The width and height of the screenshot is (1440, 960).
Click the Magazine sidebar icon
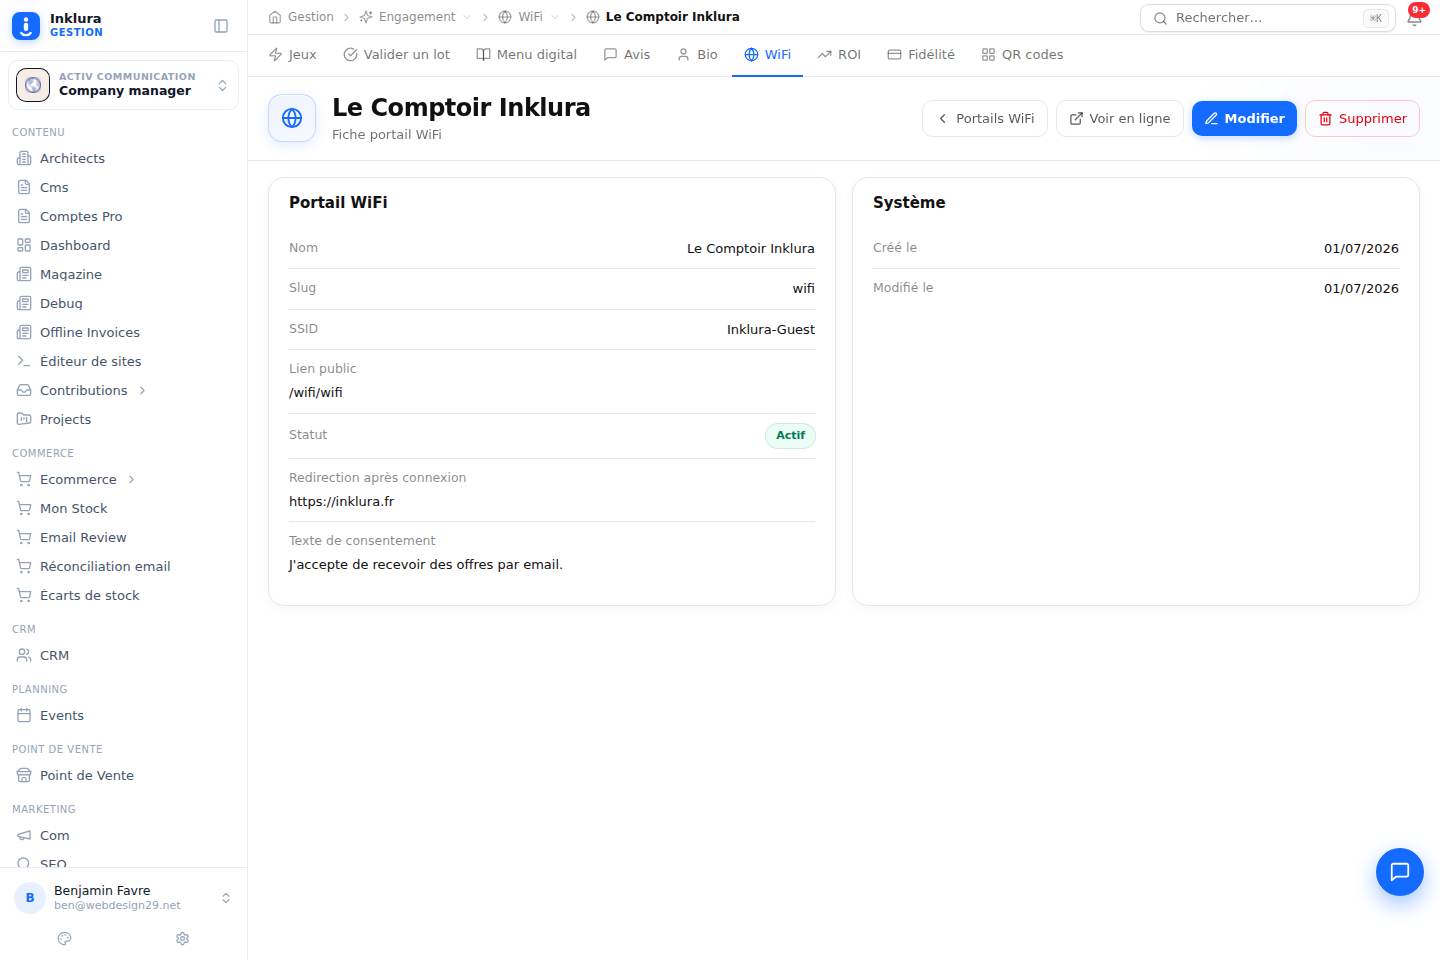(24, 274)
